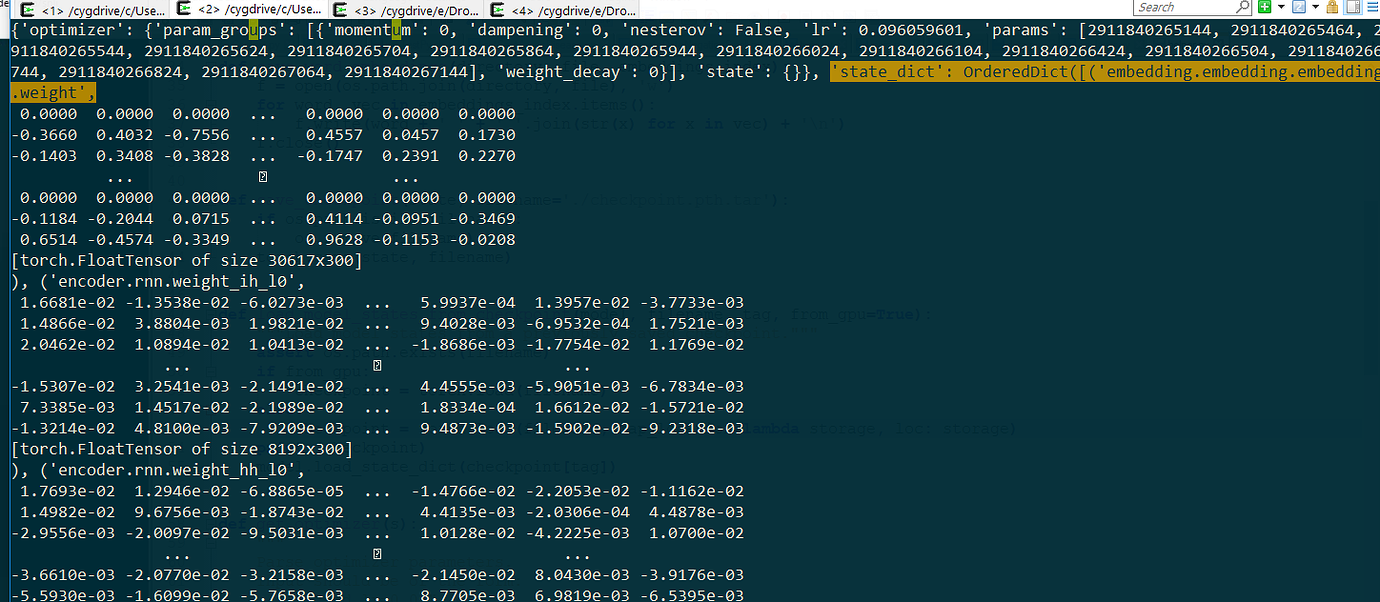Toggle the split pane view icon

click(1351, 8)
